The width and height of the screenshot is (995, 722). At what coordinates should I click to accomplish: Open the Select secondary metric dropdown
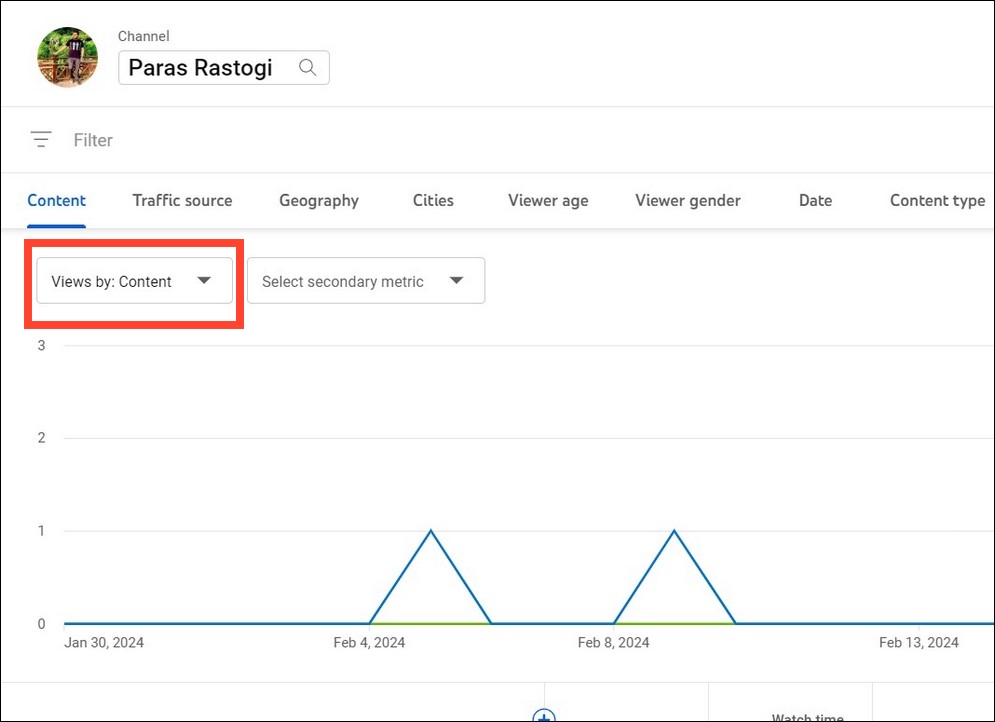point(365,281)
